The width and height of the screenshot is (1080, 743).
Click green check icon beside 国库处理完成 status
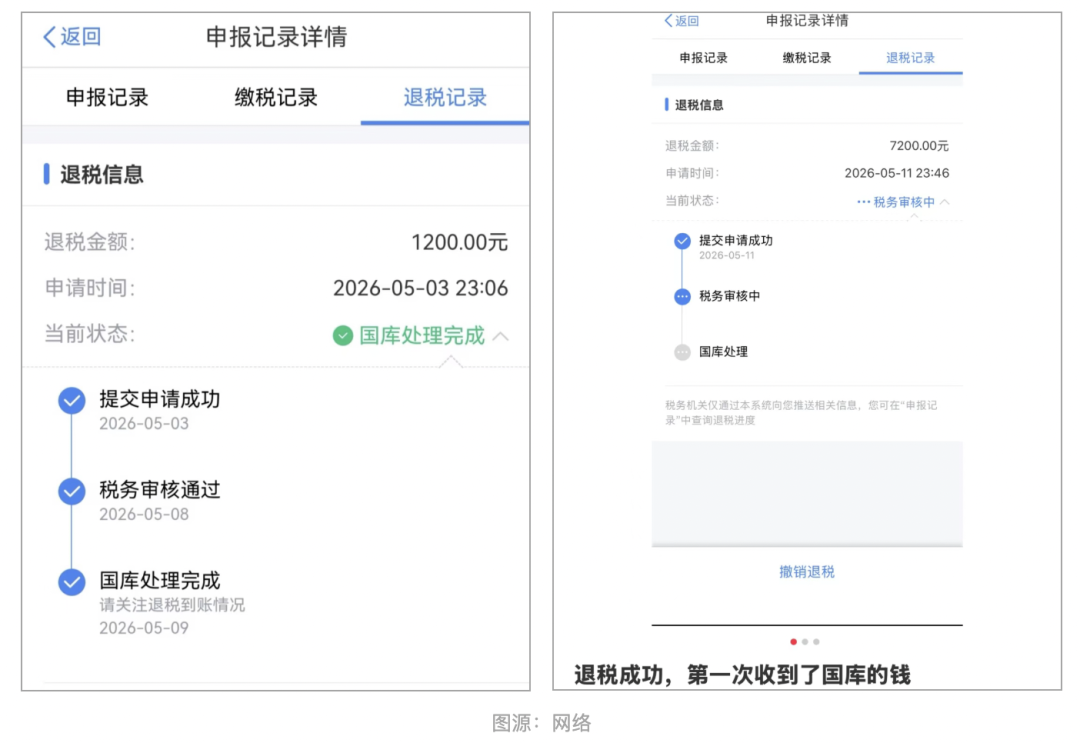click(x=343, y=336)
